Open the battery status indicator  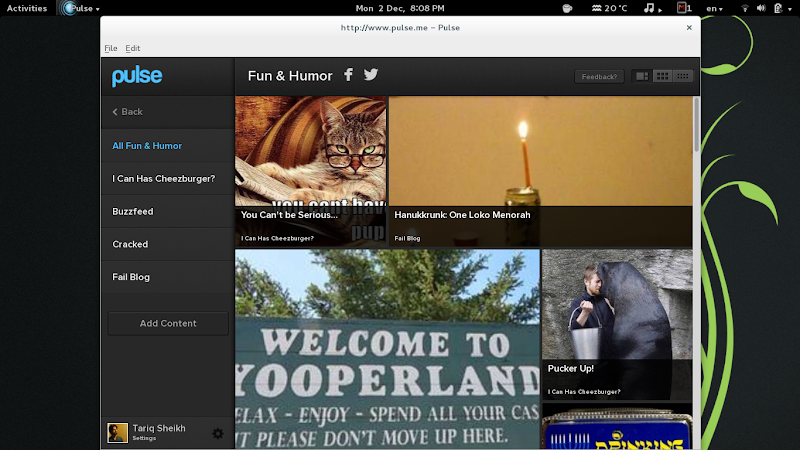click(x=778, y=8)
